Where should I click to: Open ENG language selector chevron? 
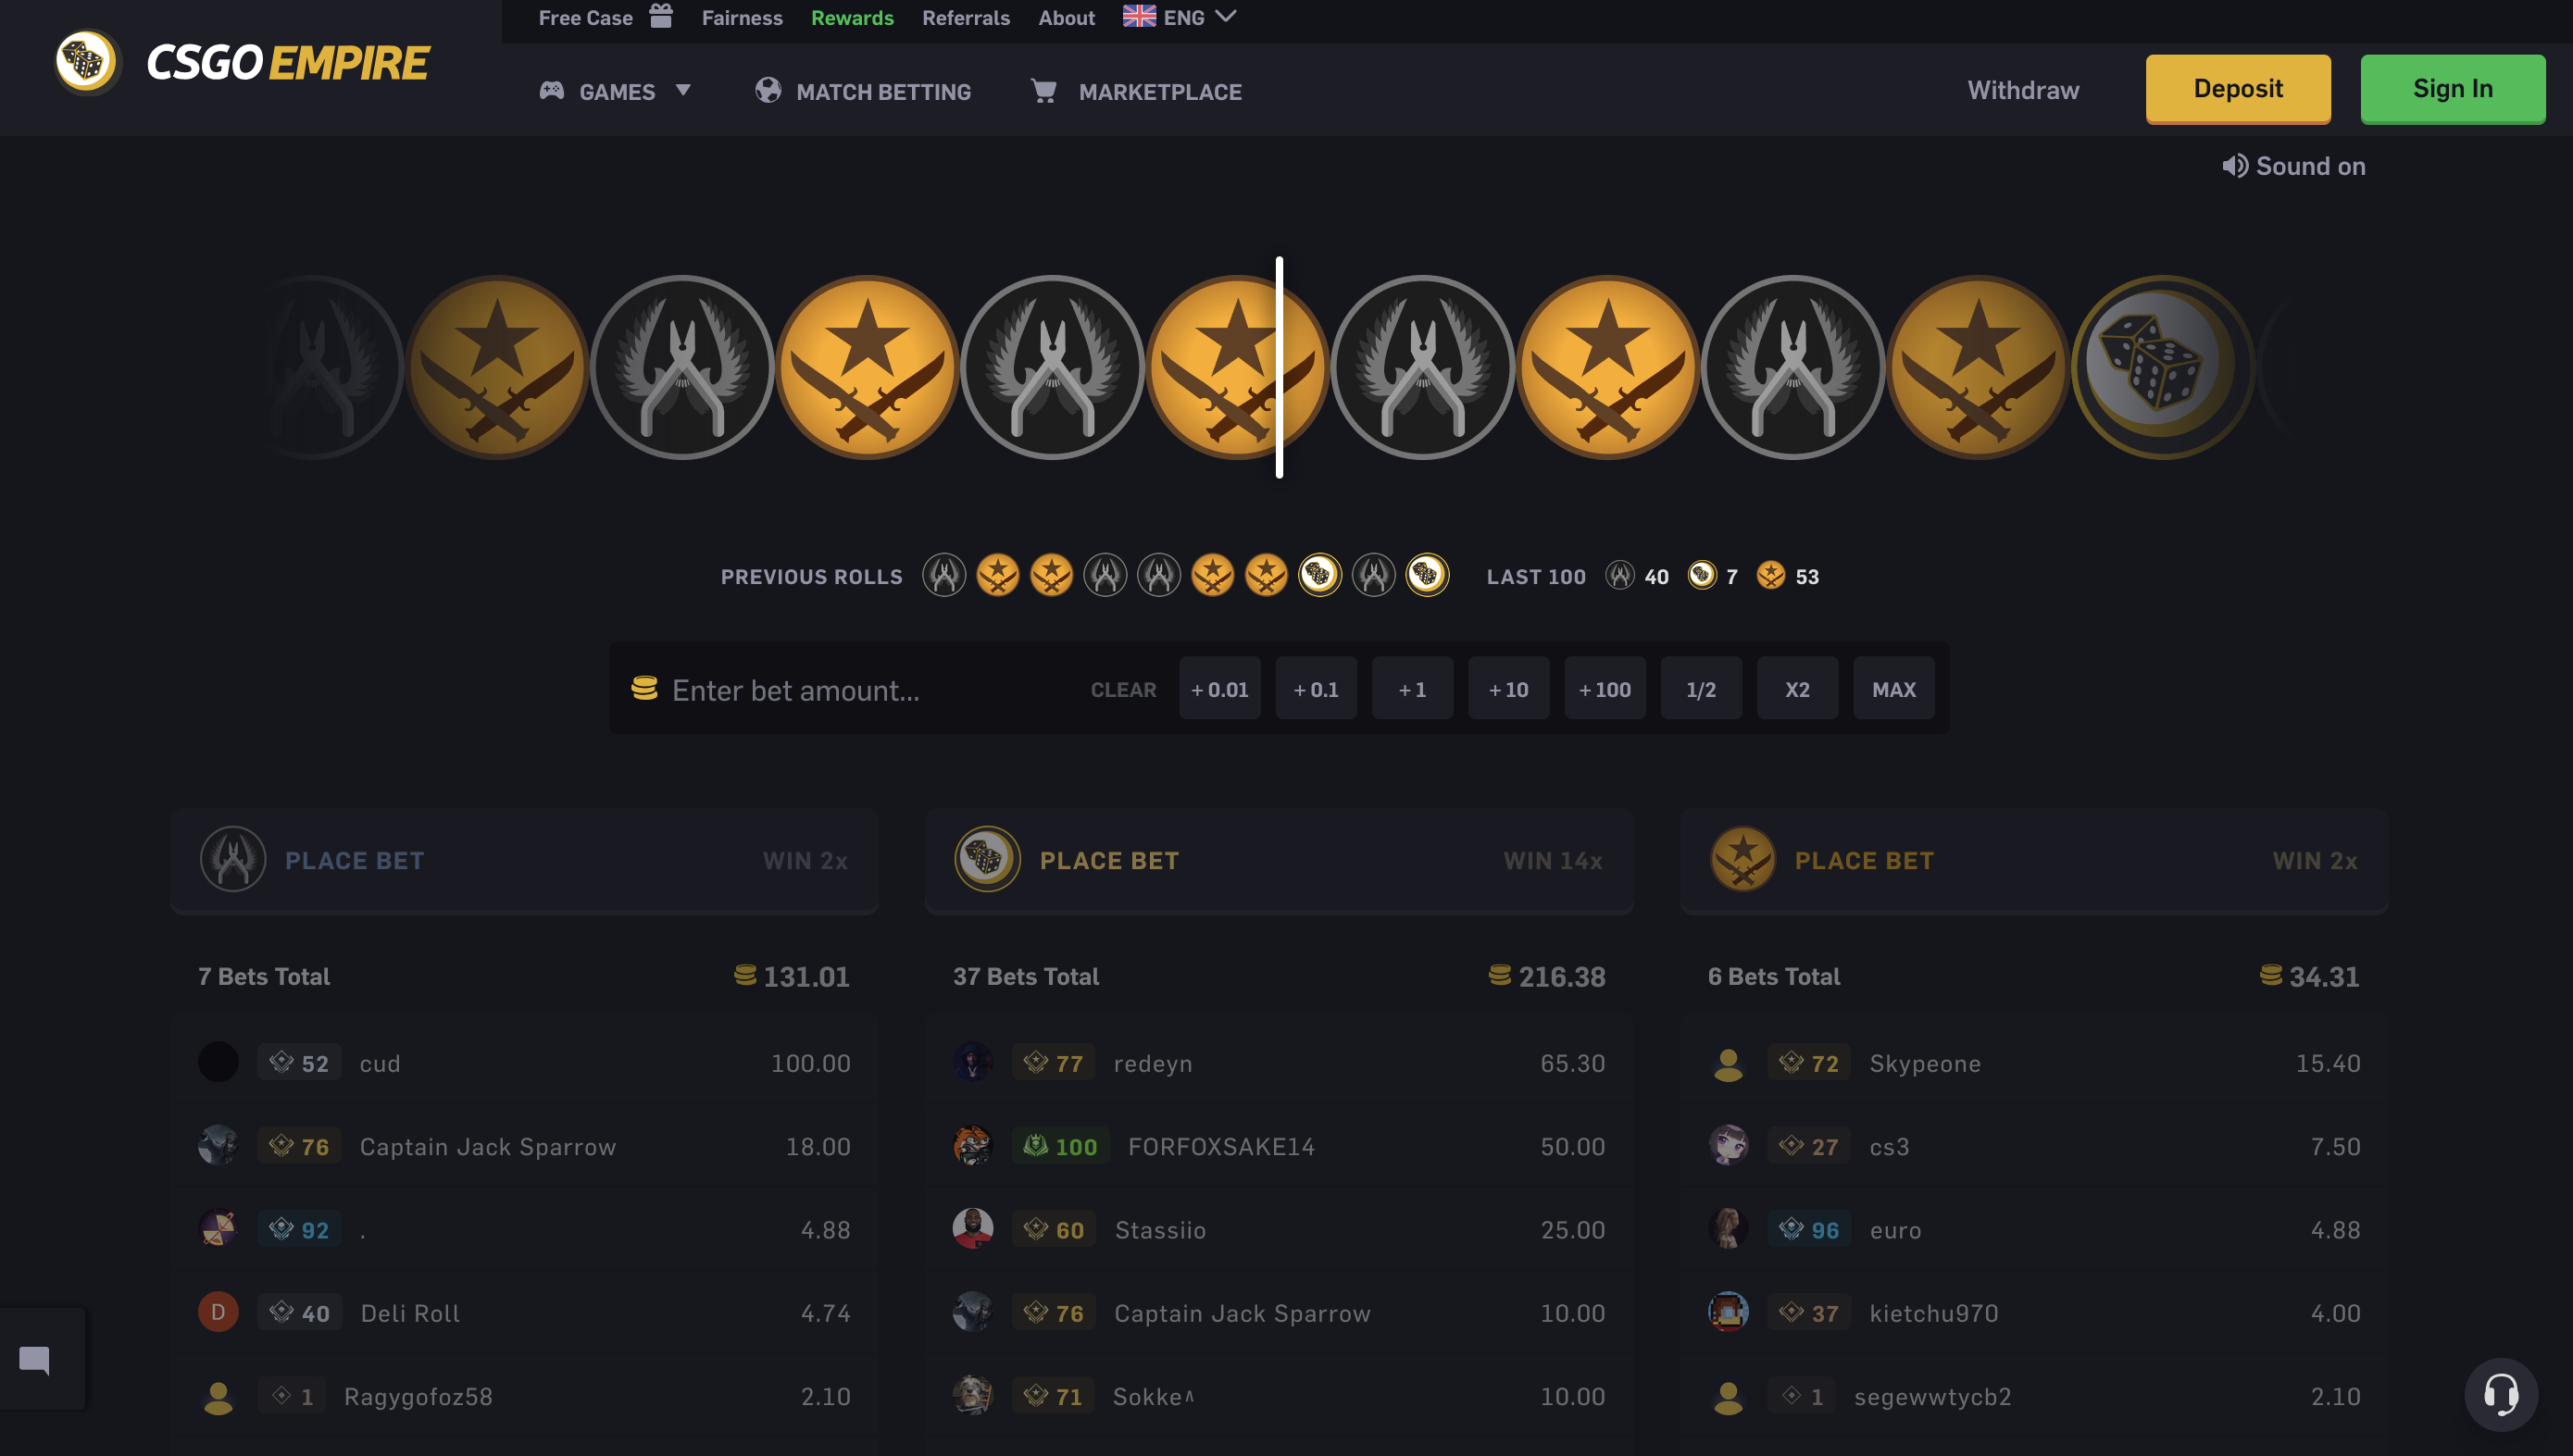(x=1226, y=16)
